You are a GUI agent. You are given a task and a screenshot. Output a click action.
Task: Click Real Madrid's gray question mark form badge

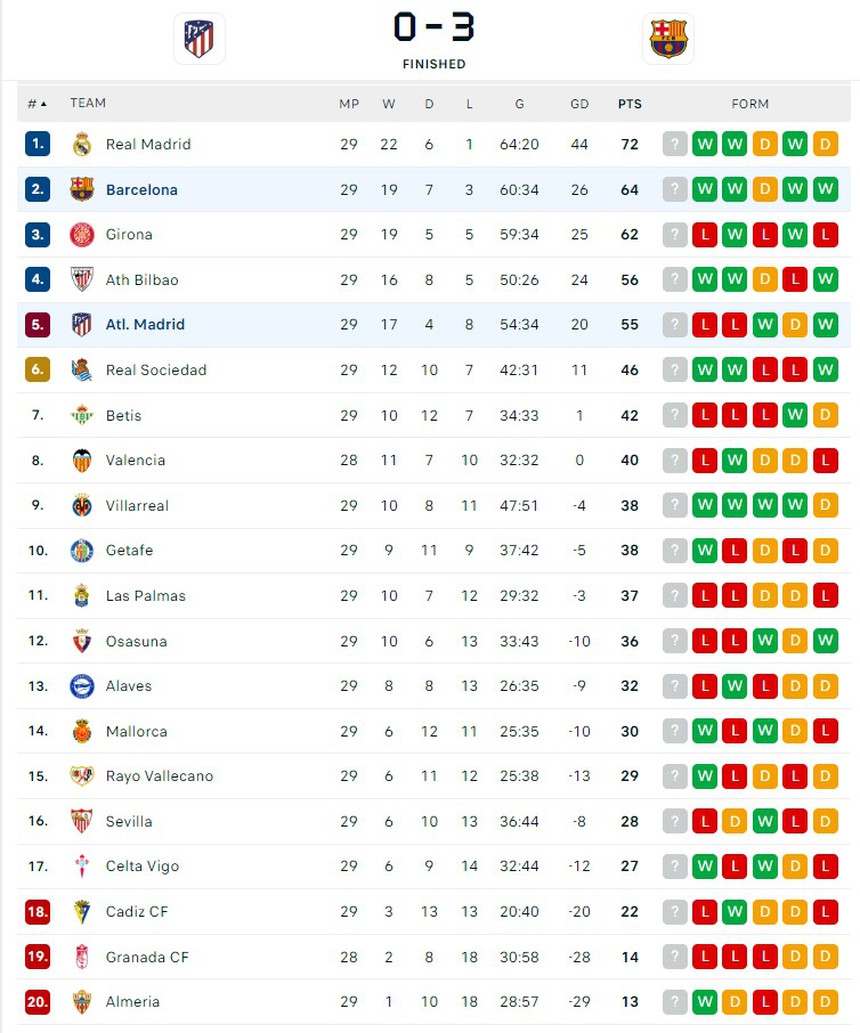point(675,144)
